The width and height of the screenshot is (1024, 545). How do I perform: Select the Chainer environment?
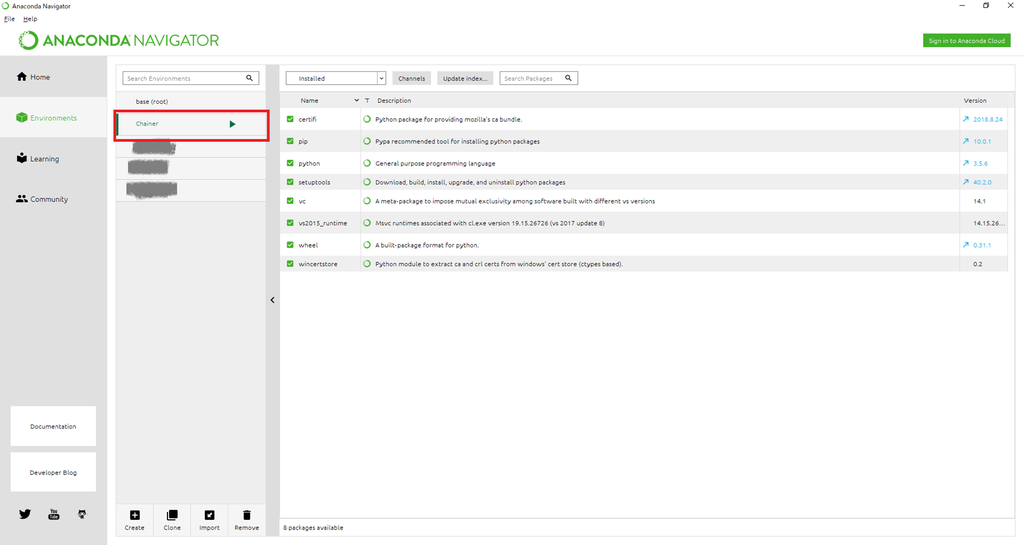tap(191, 124)
